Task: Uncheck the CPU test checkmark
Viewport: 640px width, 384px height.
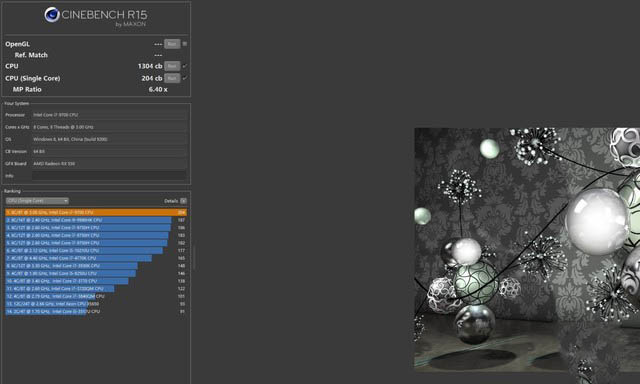Action: (184, 66)
